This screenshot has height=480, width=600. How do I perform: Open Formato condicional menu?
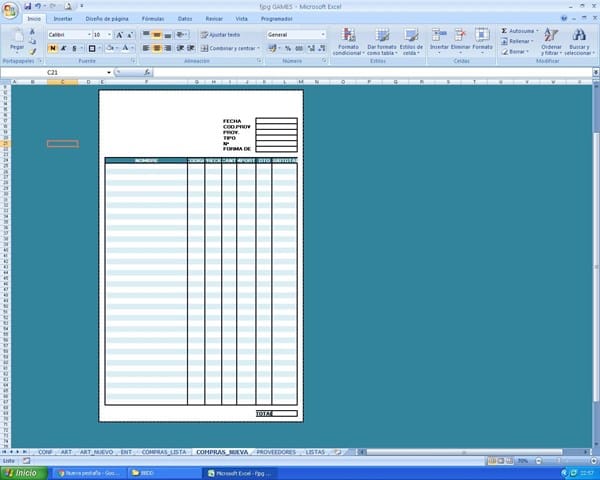click(x=348, y=41)
